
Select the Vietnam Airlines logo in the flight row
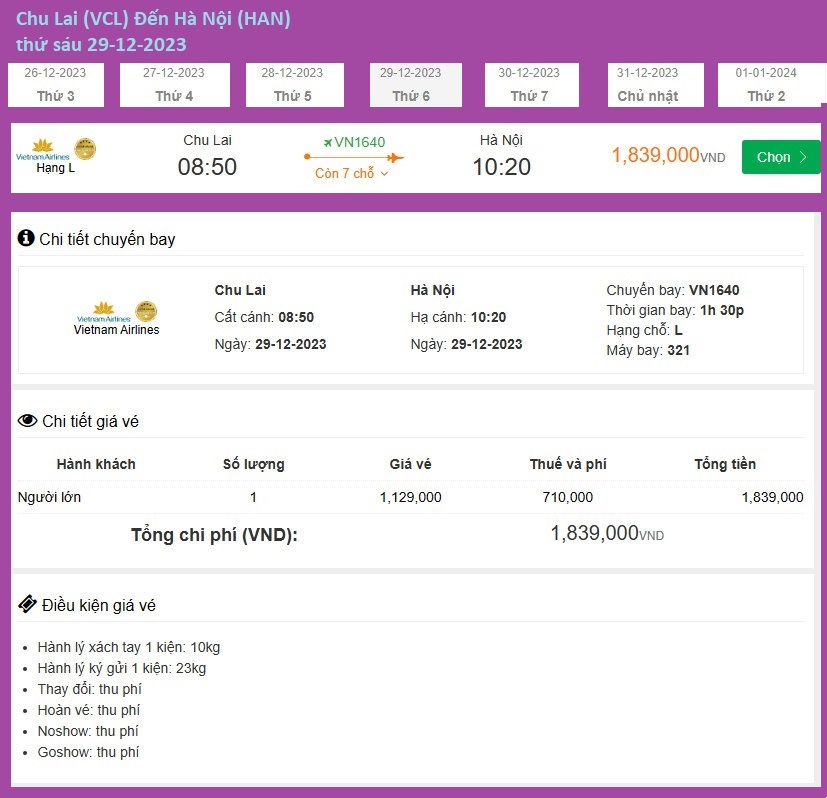[x=41, y=150]
